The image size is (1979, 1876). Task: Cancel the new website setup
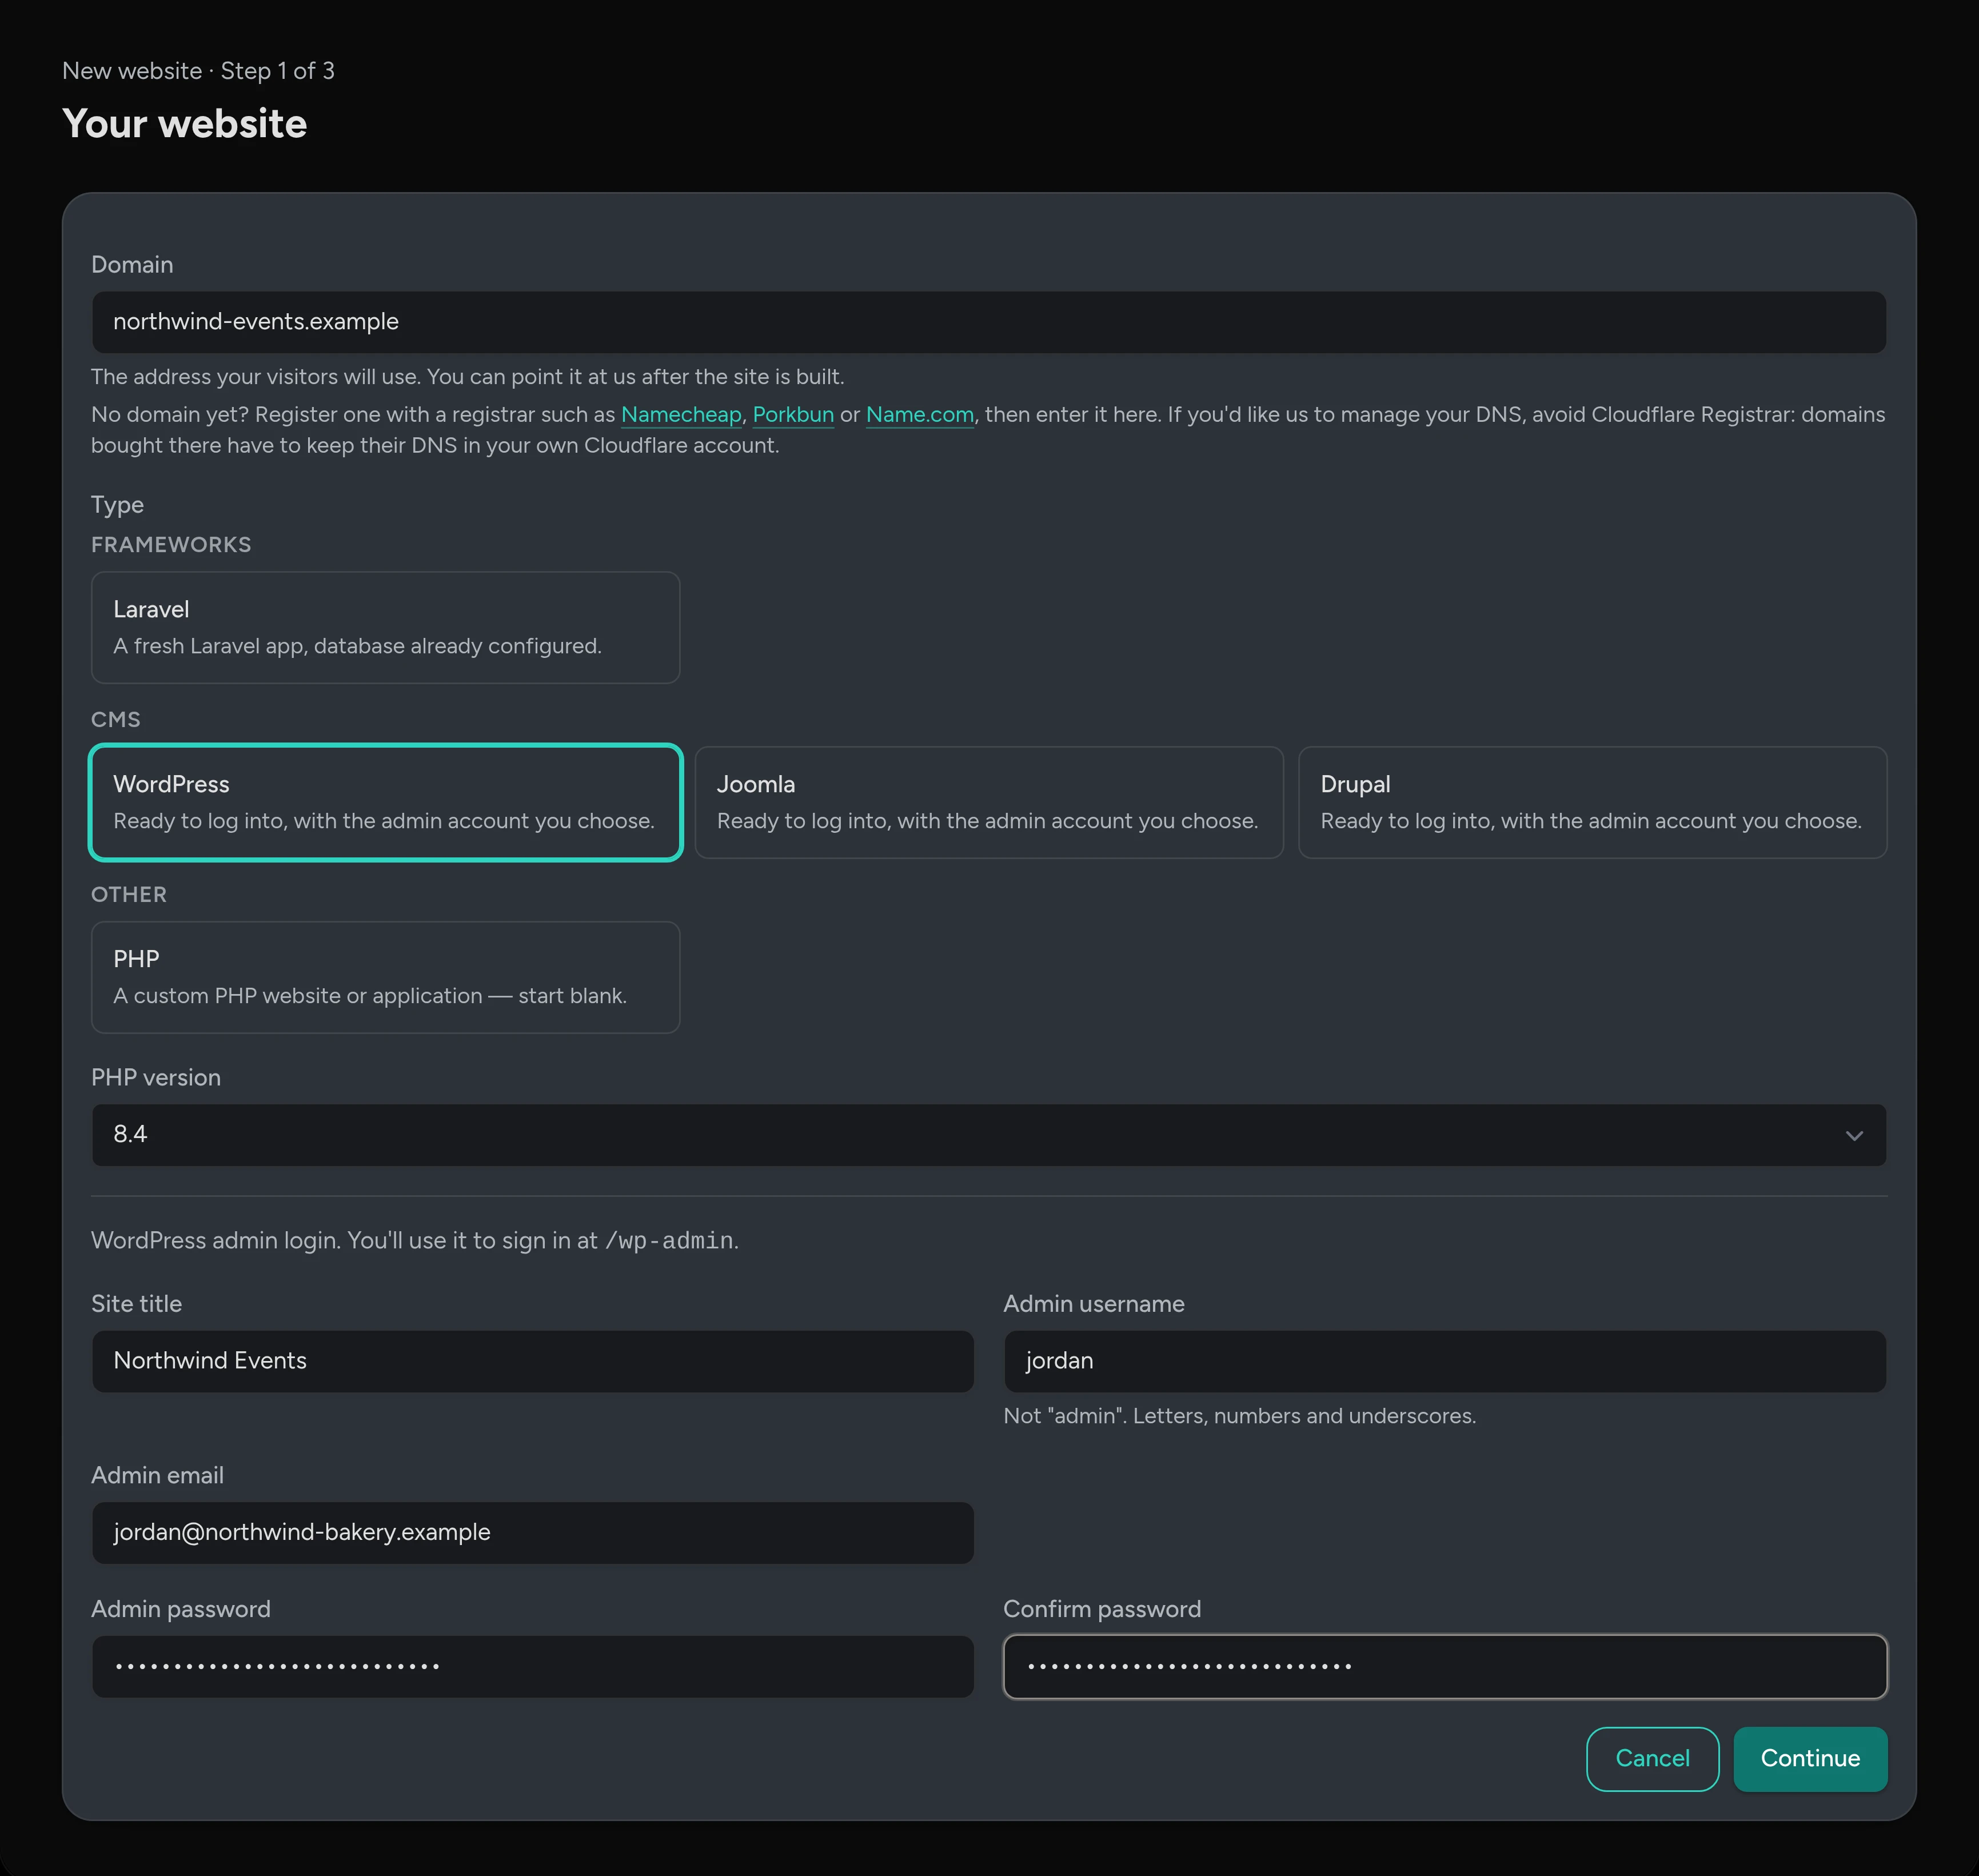[1652, 1758]
